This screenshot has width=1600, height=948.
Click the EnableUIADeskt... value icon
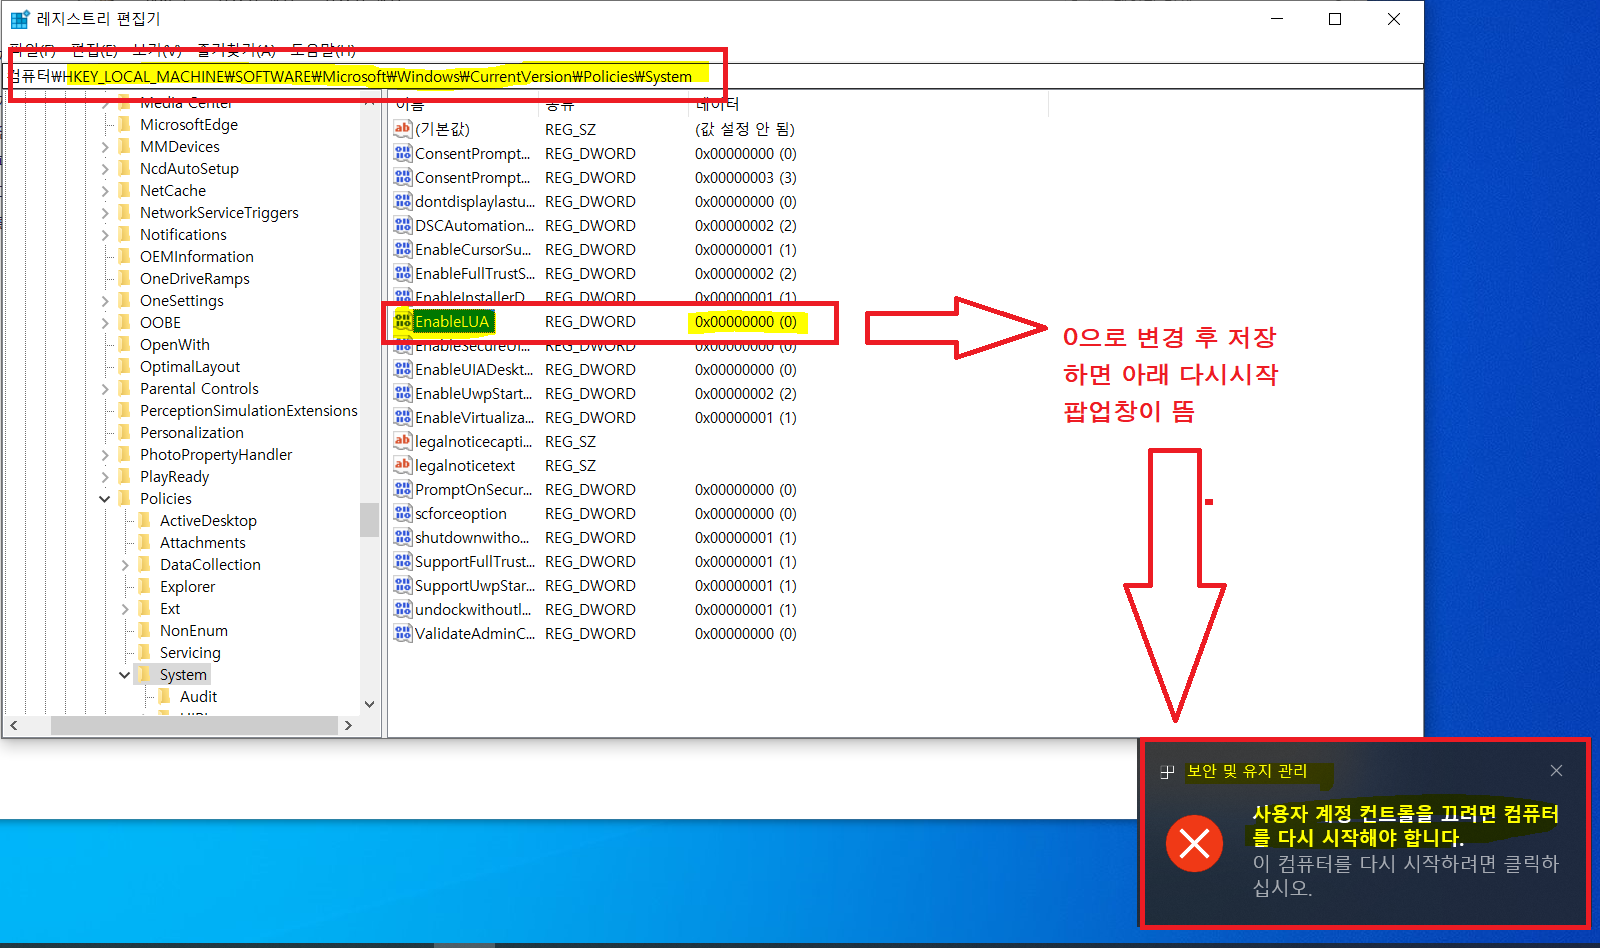coord(403,369)
